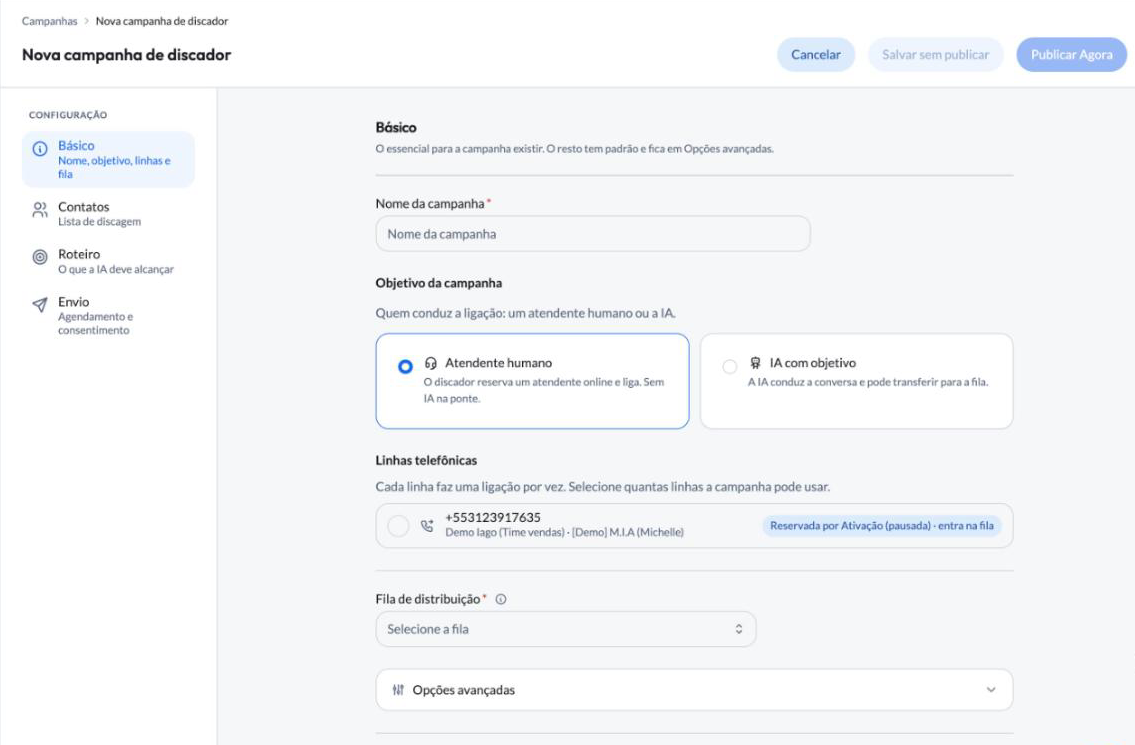
Task: Open the Selecione a fila dropdown
Action: pos(565,629)
